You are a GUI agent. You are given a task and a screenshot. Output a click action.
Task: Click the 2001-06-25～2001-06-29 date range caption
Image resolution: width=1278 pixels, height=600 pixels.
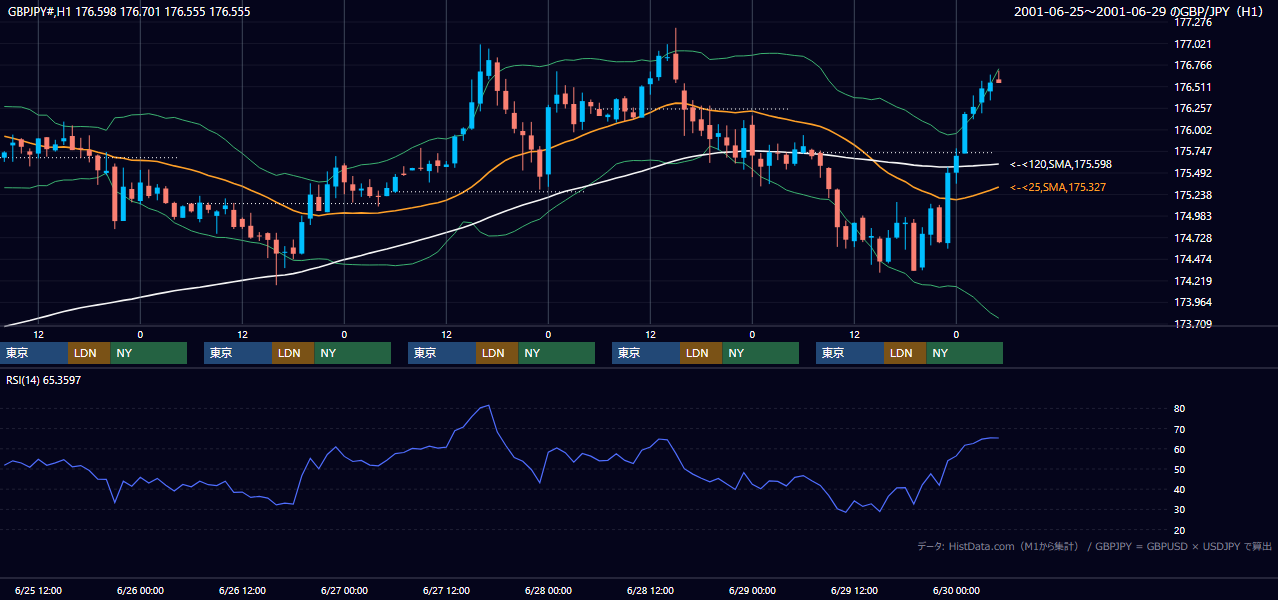[x=1141, y=12]
